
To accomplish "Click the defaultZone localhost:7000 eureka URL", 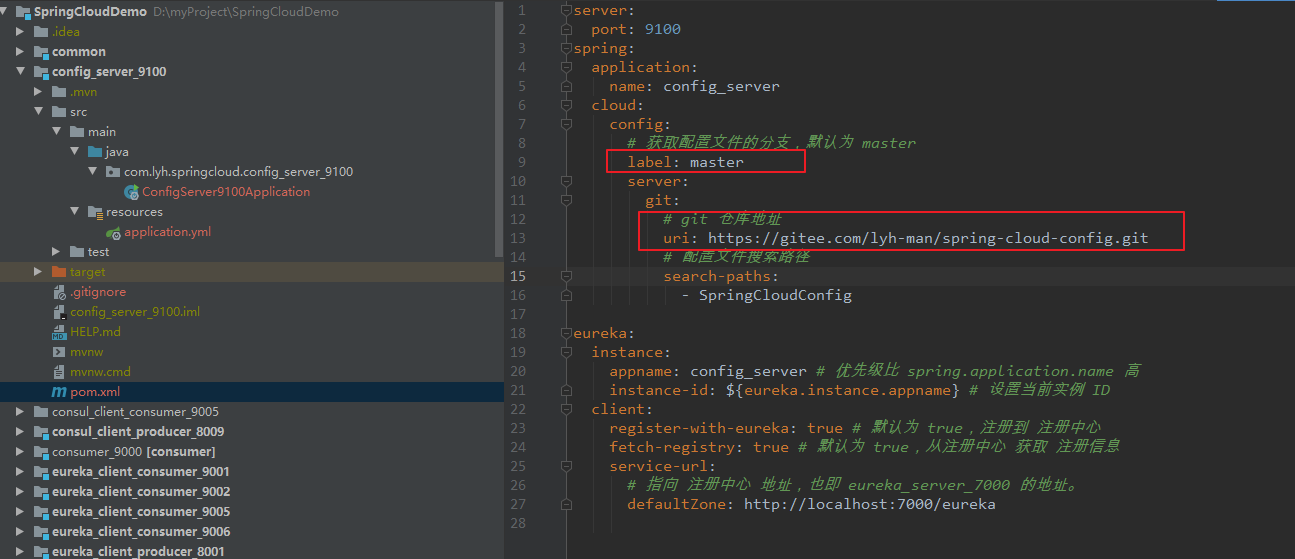I will click(869, 504).
